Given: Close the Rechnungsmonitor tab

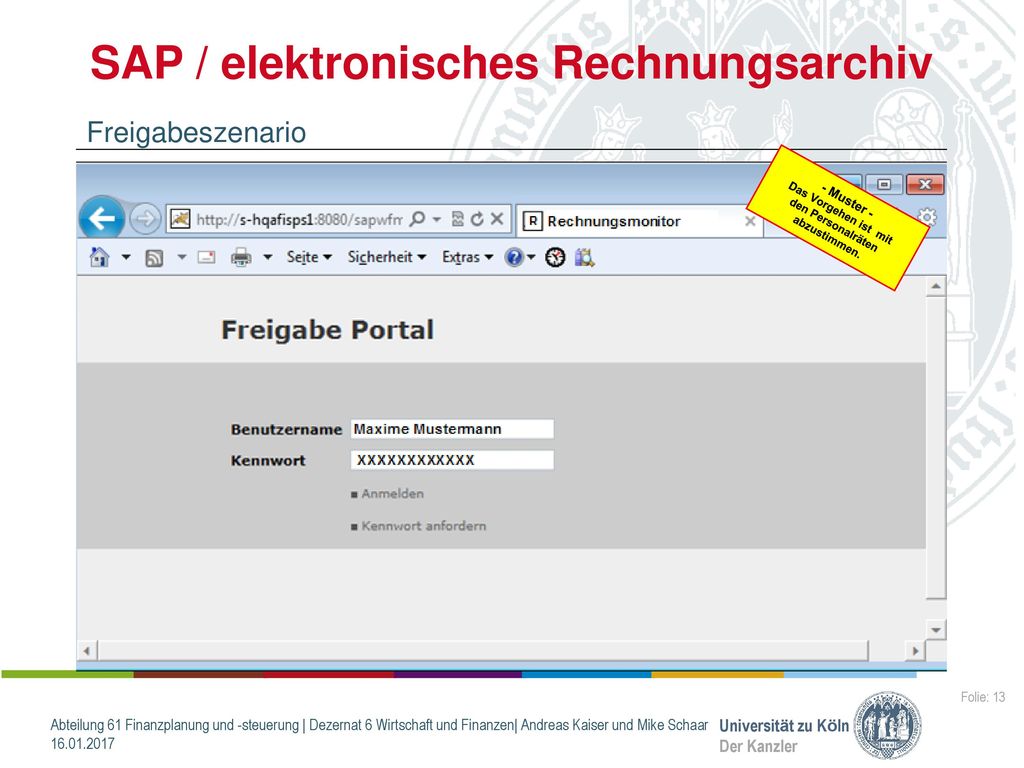Looking at the screenshot, I should [750, 221].
